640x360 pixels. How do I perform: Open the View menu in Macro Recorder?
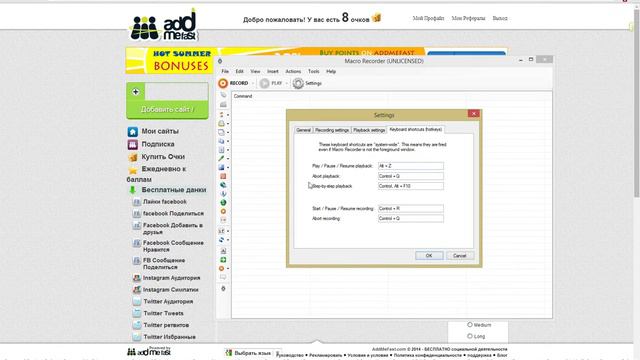click(255, 71)
